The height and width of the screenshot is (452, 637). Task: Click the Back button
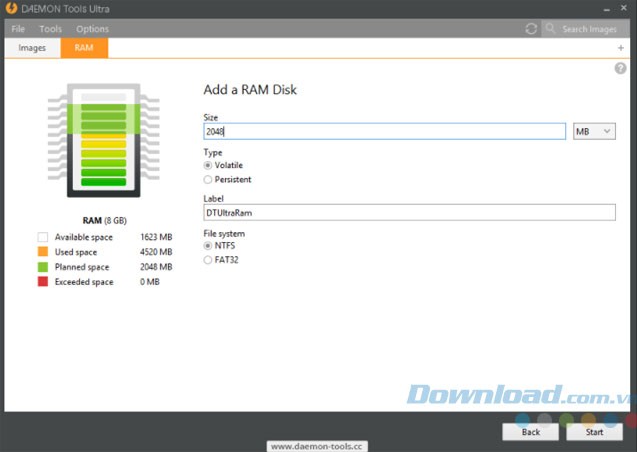[x=531, y=432]
